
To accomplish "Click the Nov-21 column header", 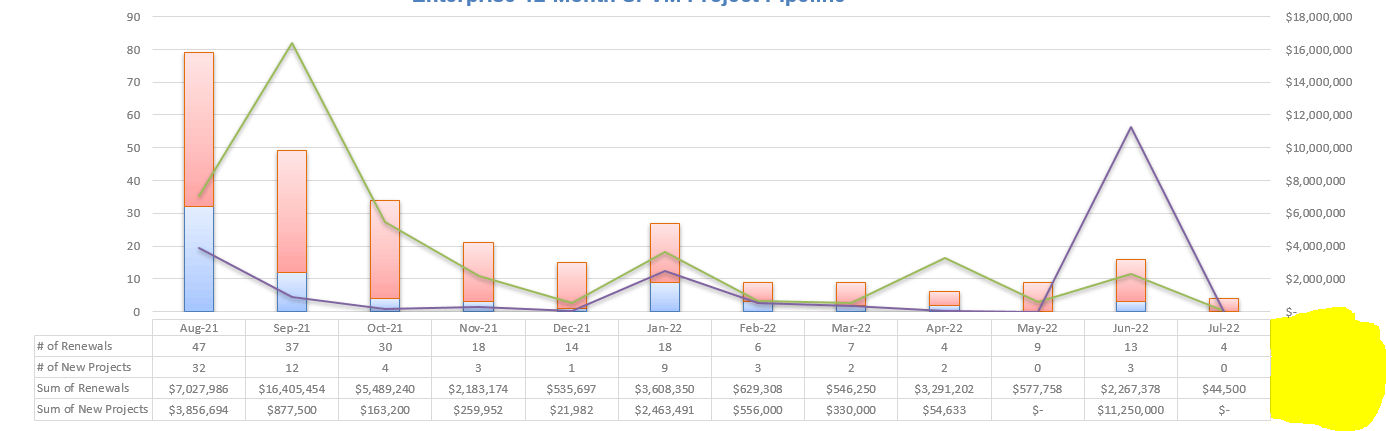I will (478, 327).
